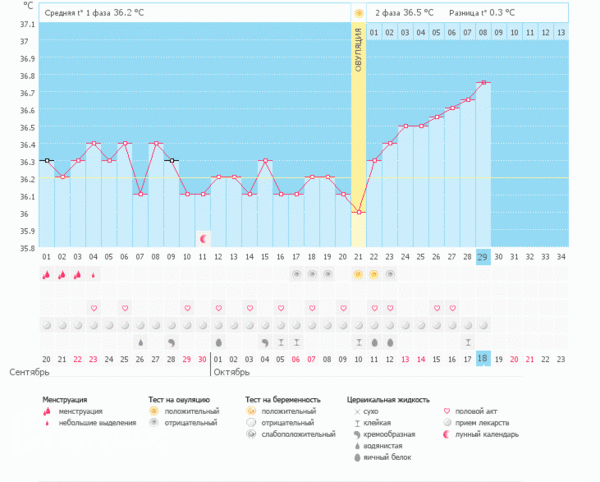Click the light discharge drop on day 04
Viewport: 600px width, 482px height.
click(x=94, y=274)
